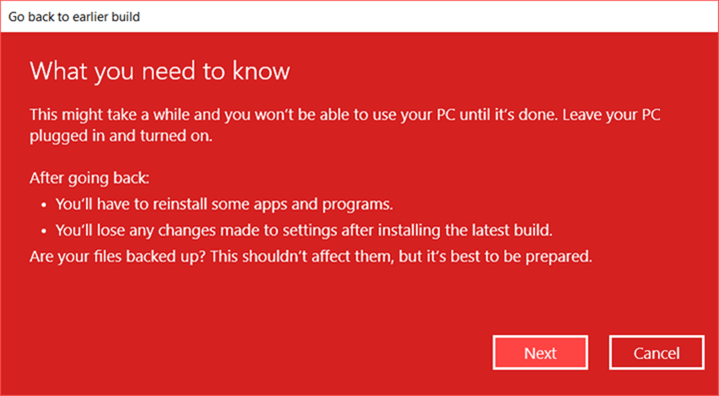Click bullet dot before 'reinstall some apps'
This screenshot has width=719, height=396.
pos(44,205)
